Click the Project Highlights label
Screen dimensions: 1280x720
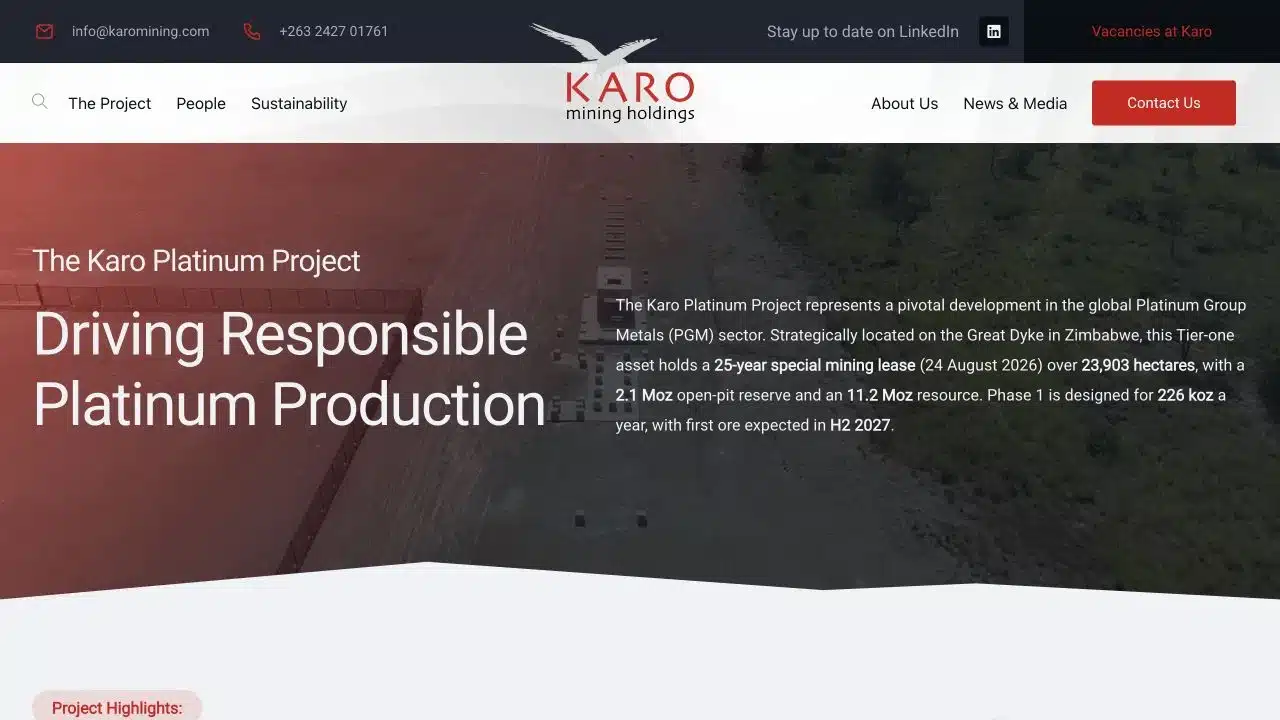[x=117, y=707]
